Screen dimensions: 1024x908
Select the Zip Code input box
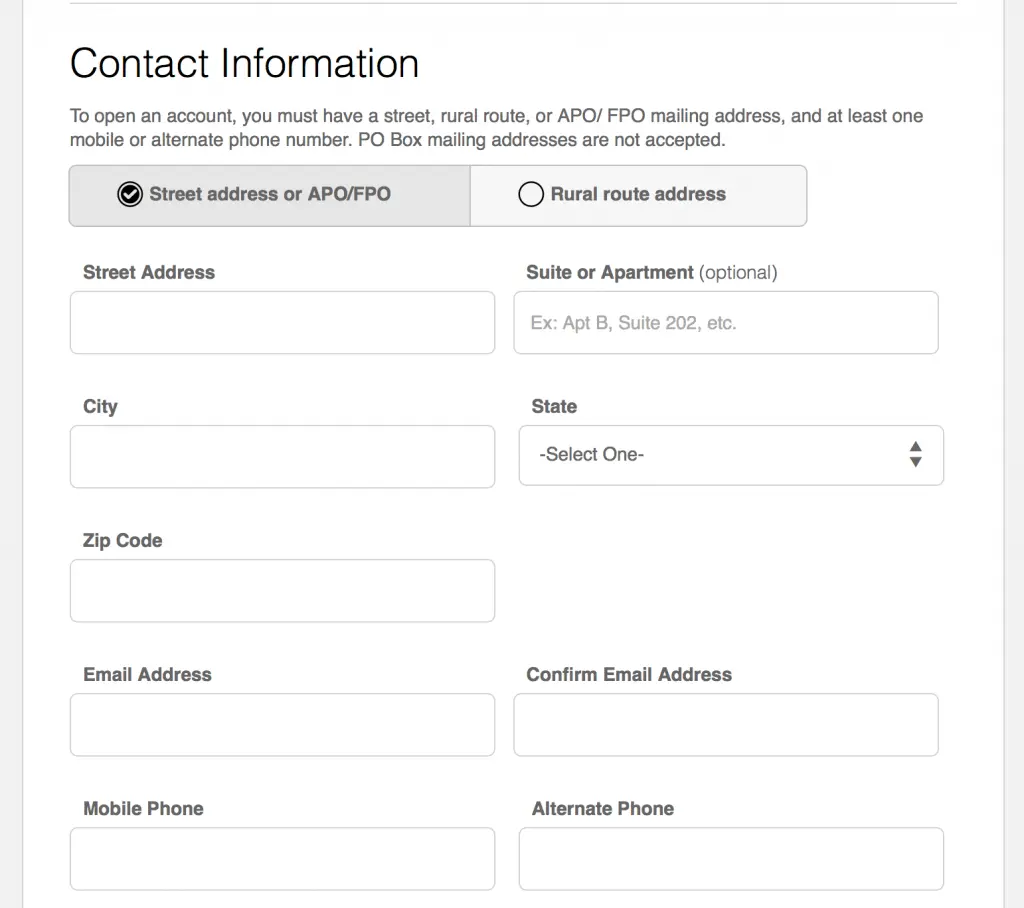click(x=282, y=591)
